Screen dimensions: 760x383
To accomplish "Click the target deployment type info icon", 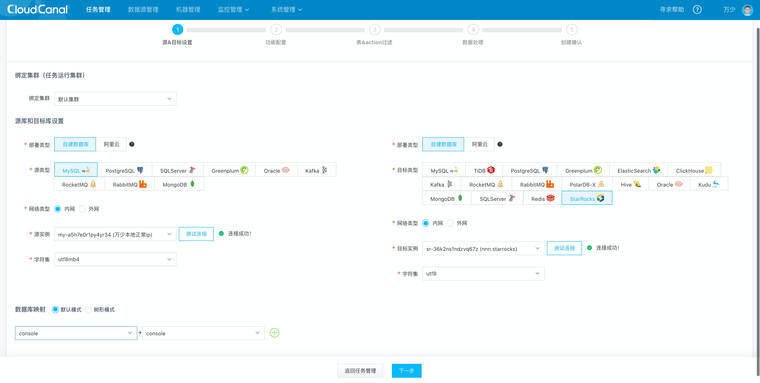I will [x=500, y=144].
